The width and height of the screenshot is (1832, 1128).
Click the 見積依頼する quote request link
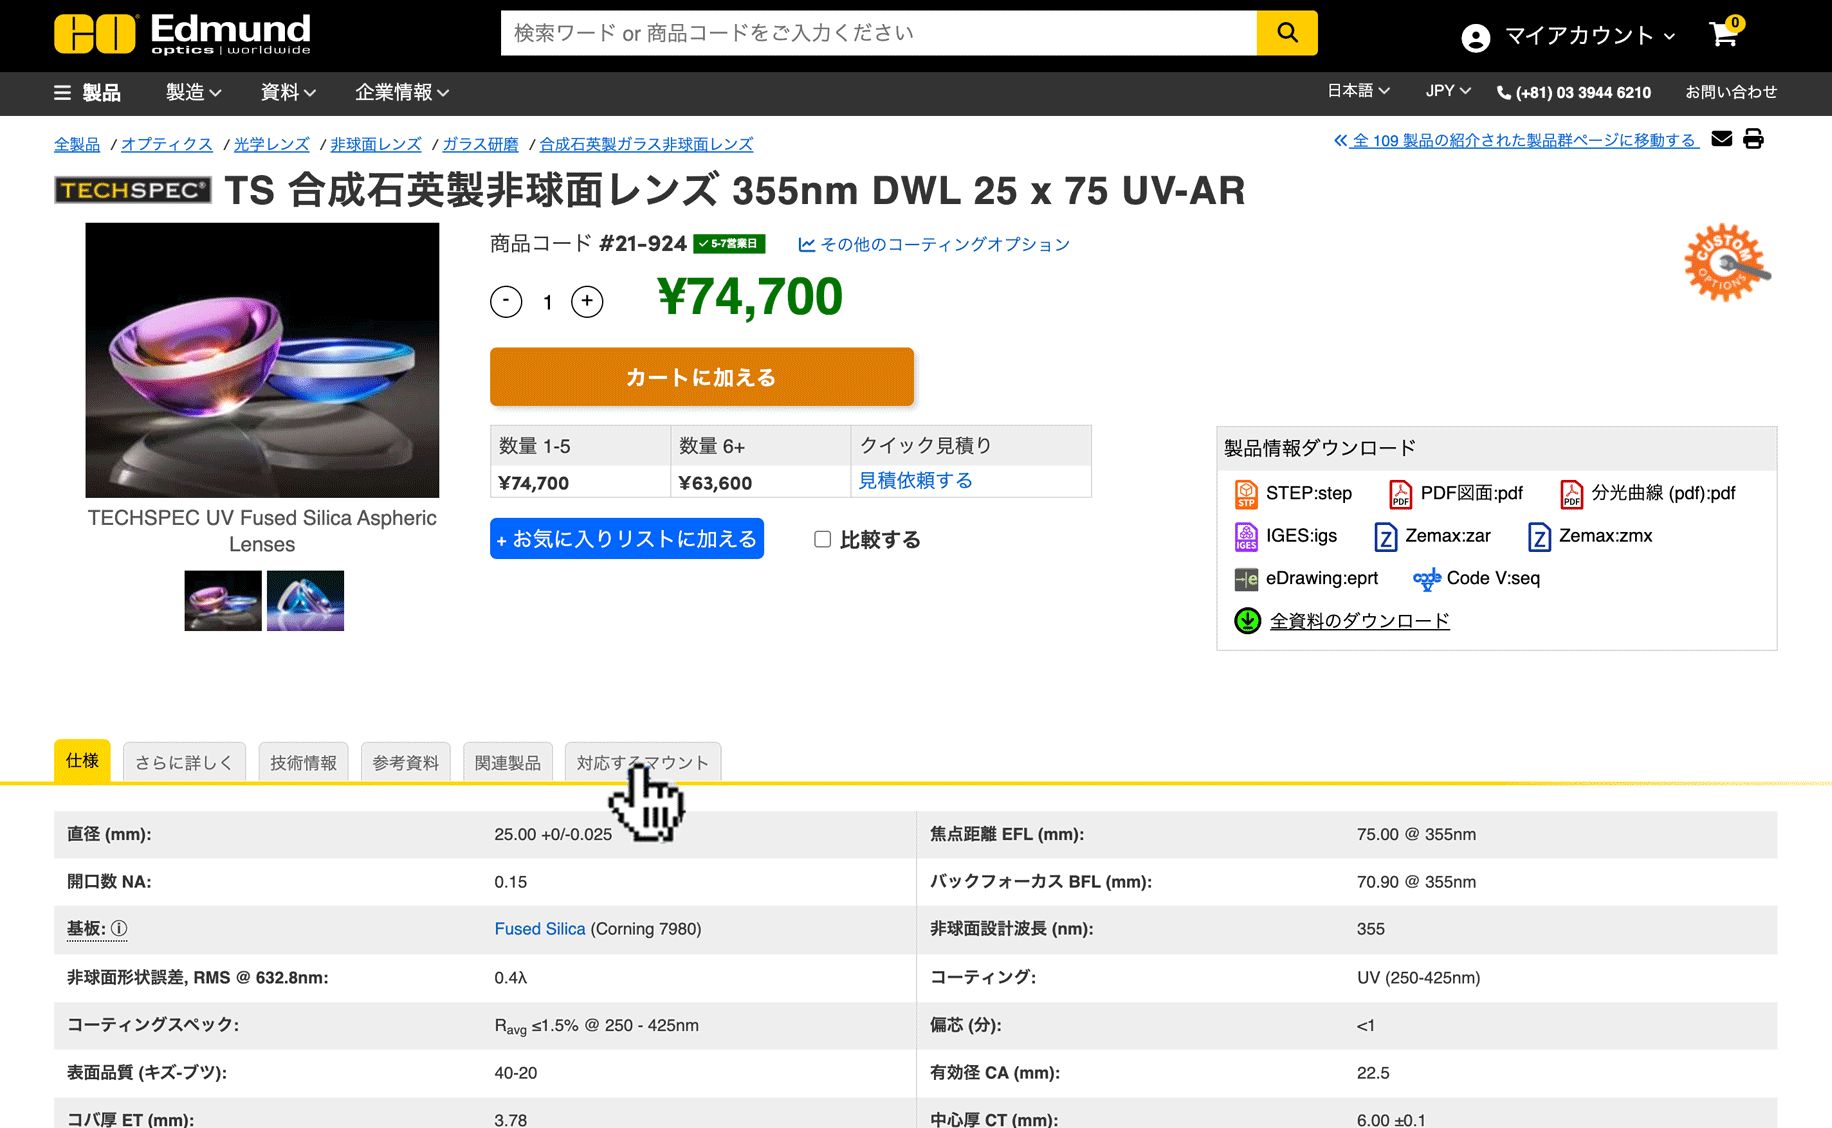pyautogui.click(x=915, y=481)
